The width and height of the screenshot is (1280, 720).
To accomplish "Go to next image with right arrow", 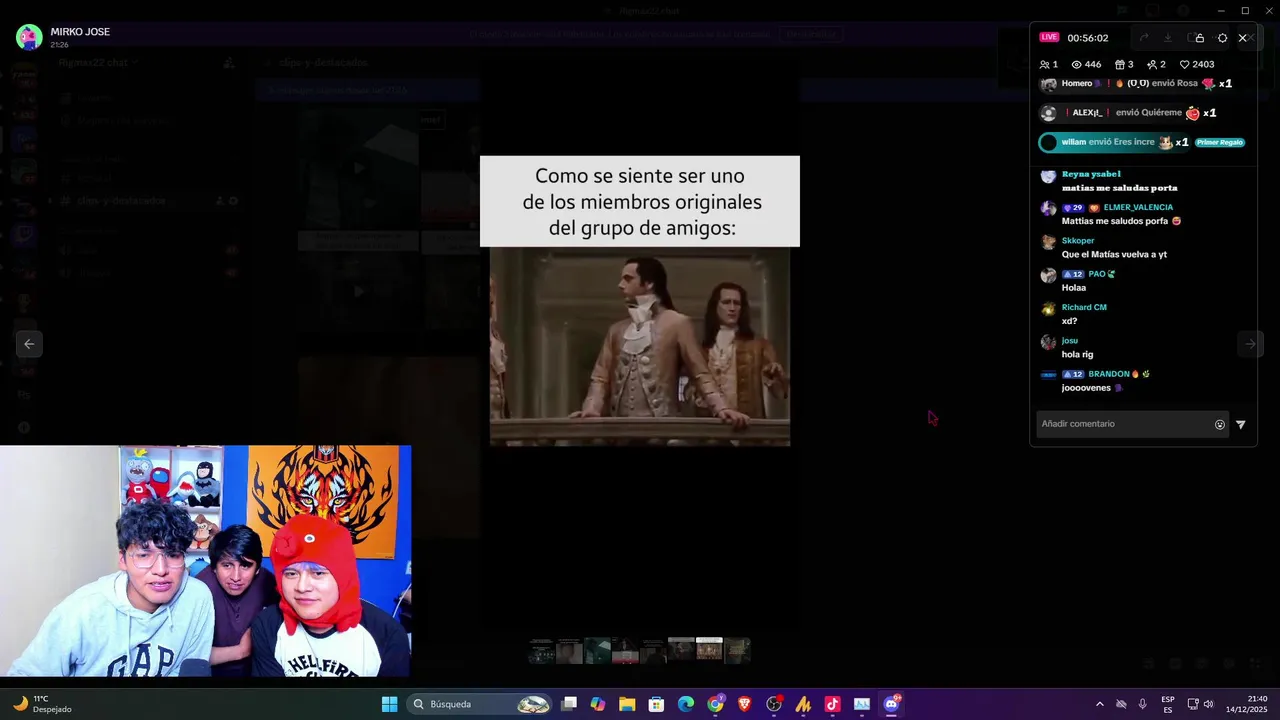I will 1250,343.
